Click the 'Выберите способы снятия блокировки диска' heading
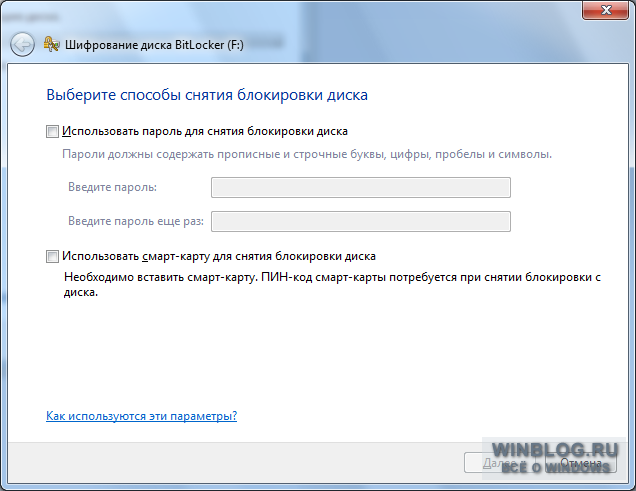Screen dimensions: 636x491 [207, 95]
